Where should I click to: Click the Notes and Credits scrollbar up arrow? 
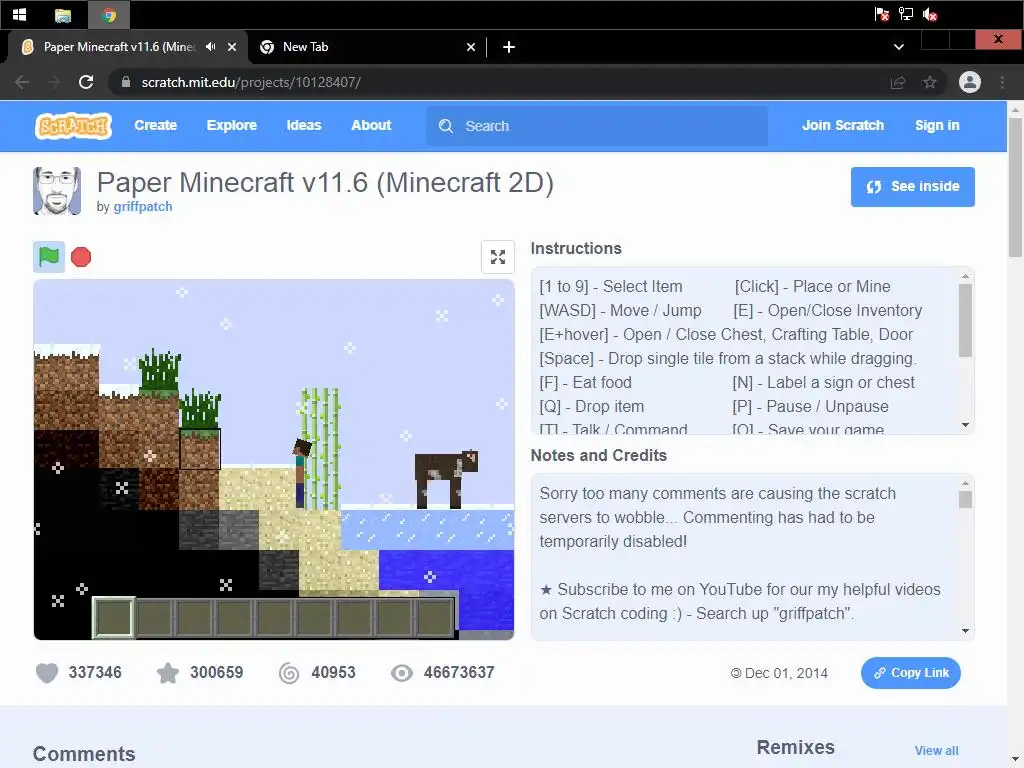(965, 483)
